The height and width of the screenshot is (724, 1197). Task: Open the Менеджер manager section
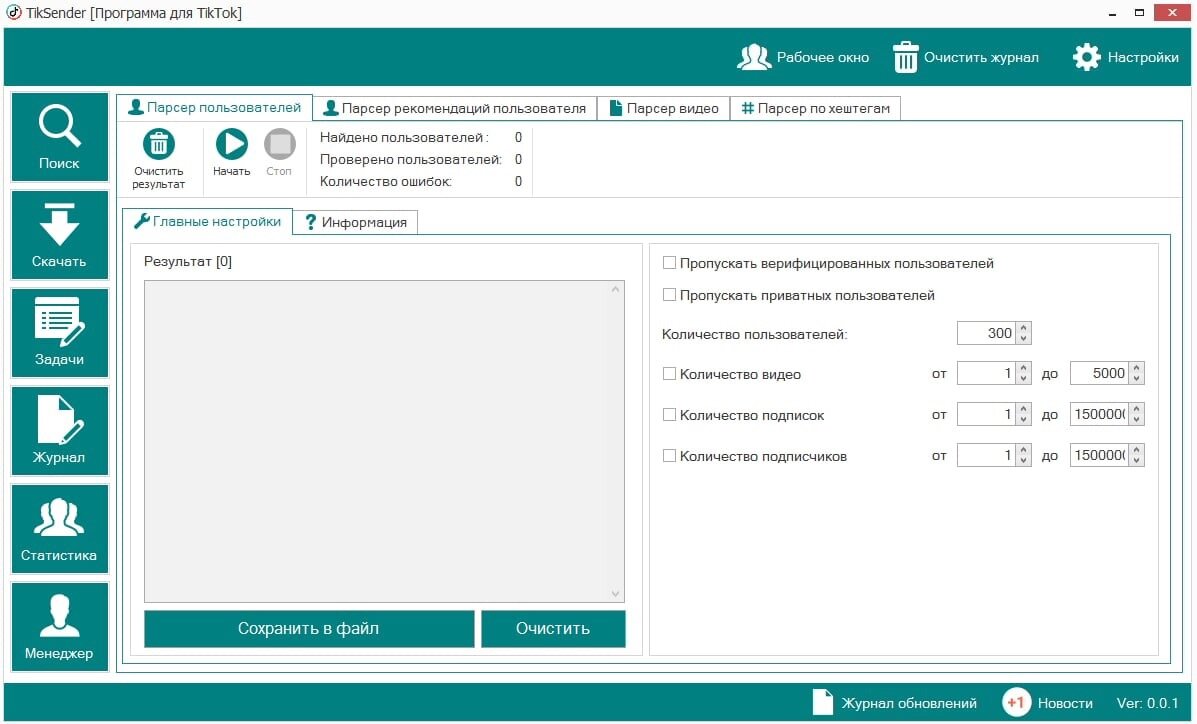click(60, 626)
